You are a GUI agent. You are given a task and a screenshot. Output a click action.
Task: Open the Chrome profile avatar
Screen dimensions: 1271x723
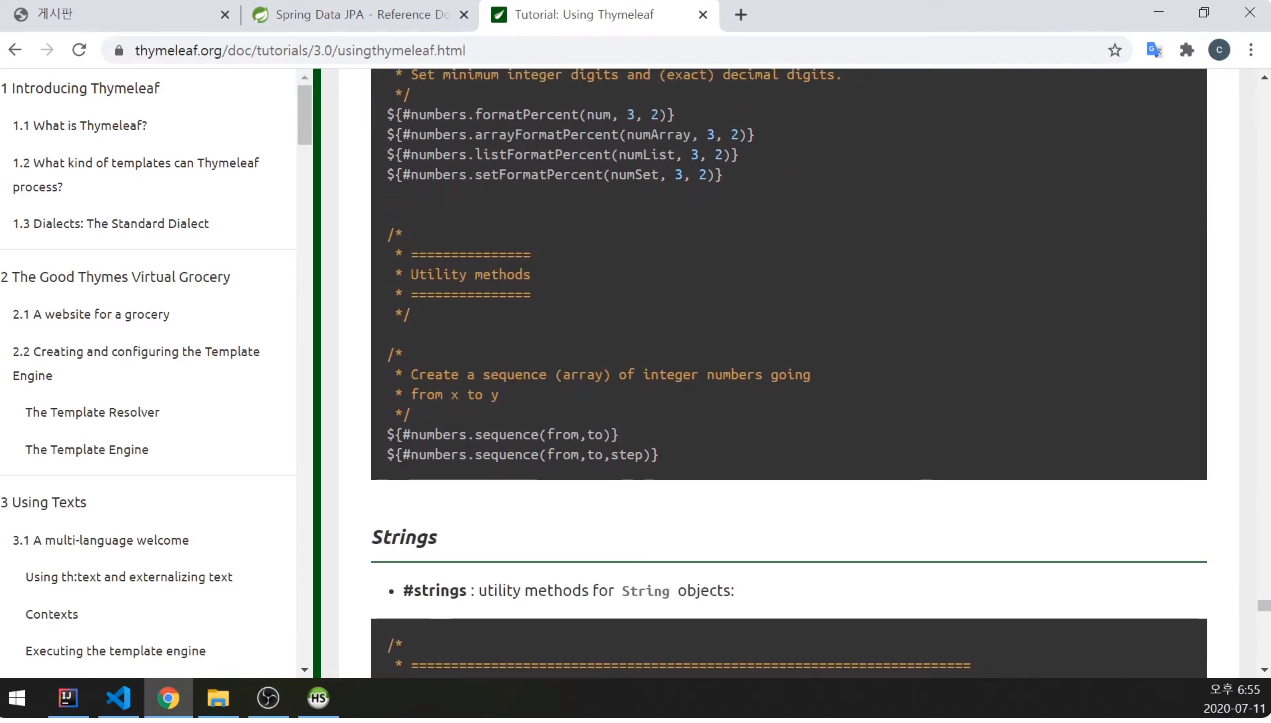1219,50
